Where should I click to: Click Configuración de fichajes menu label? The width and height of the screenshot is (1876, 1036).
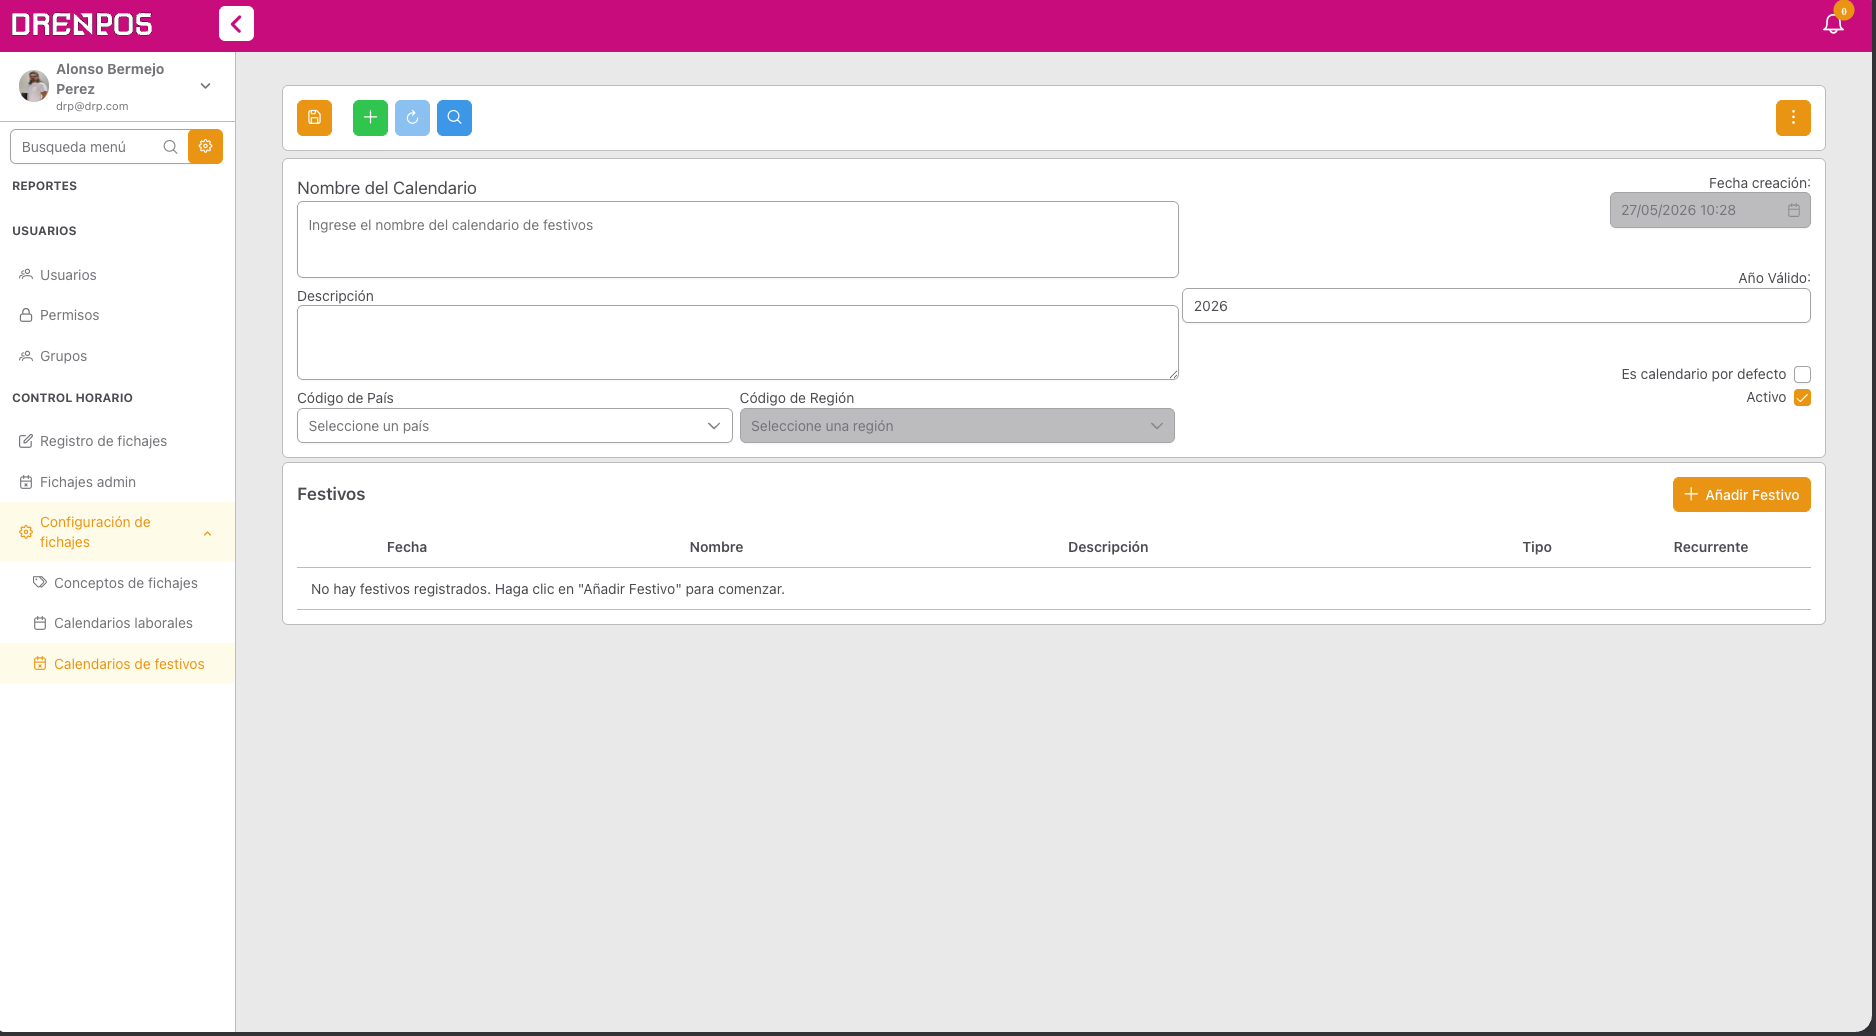coord(95,532)
